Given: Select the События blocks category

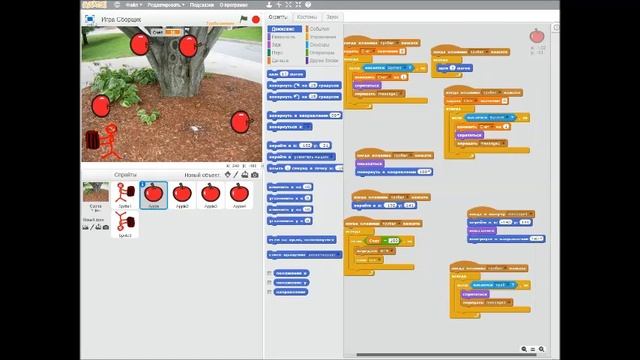Looking at the screenshot, I should point(323,29).
